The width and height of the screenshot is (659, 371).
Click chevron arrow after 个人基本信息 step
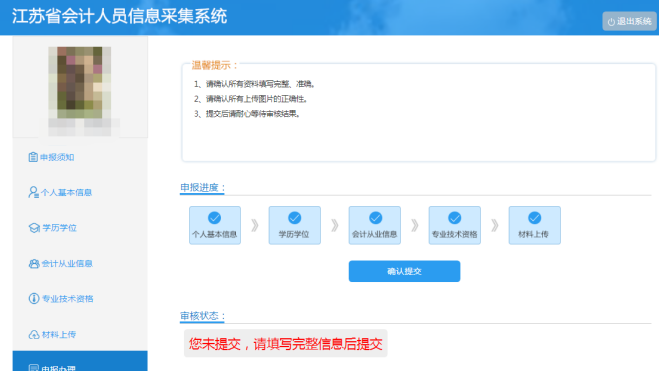point(255,226)
